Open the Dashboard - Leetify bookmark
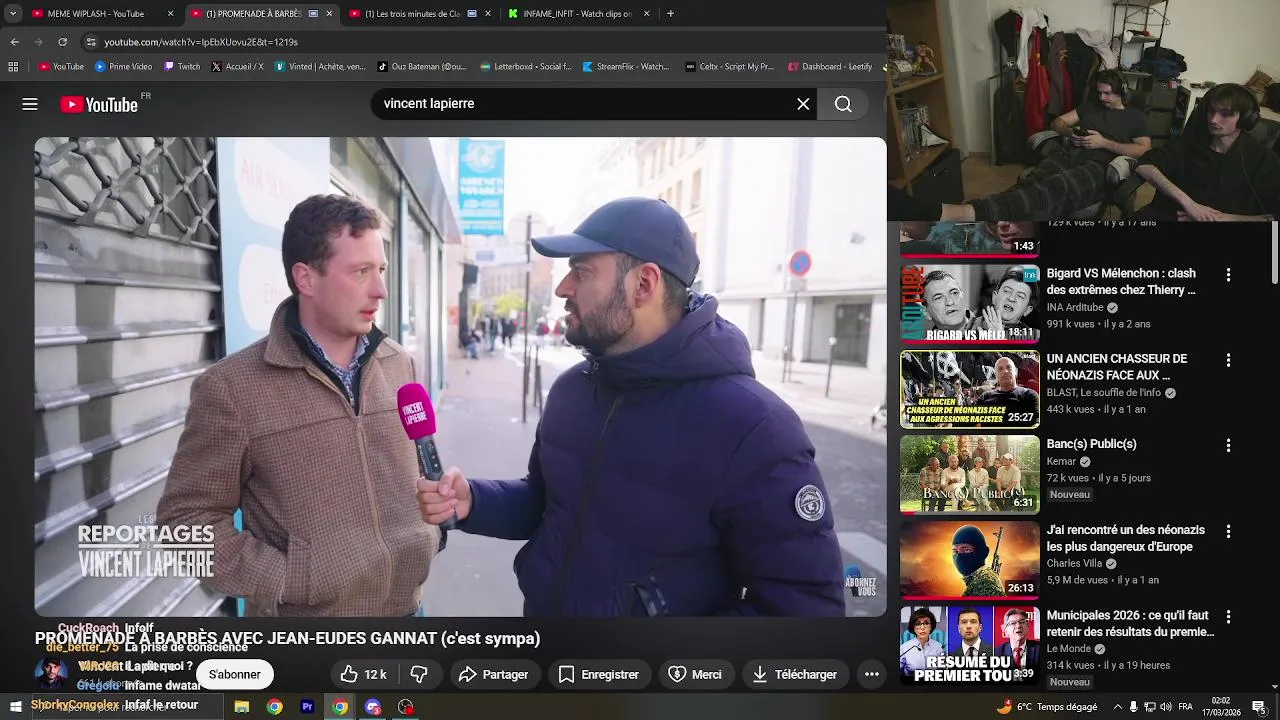Viewport: 1280px width, 720px height. tap(830, 67)
